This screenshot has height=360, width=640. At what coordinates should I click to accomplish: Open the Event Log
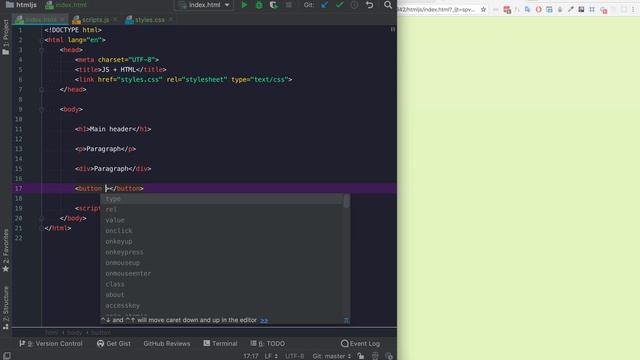(x=360, y=344)
